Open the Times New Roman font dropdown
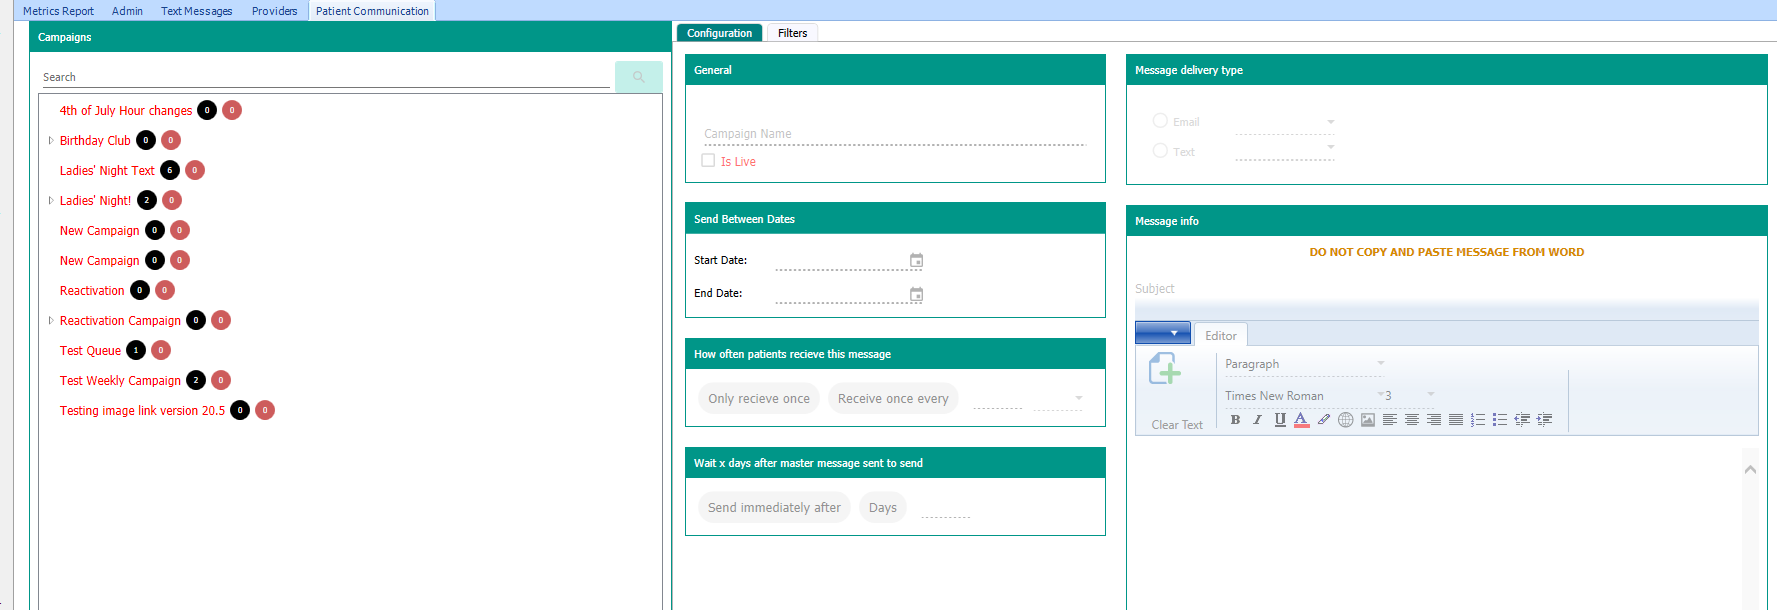 (x=1379, y=395)
